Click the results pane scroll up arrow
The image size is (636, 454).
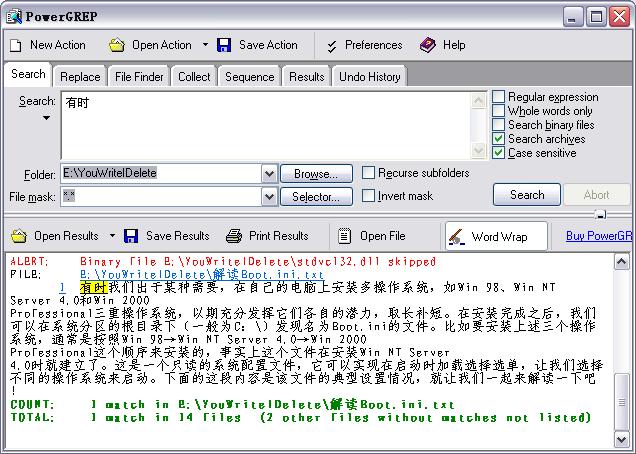[x=621, y=262]
